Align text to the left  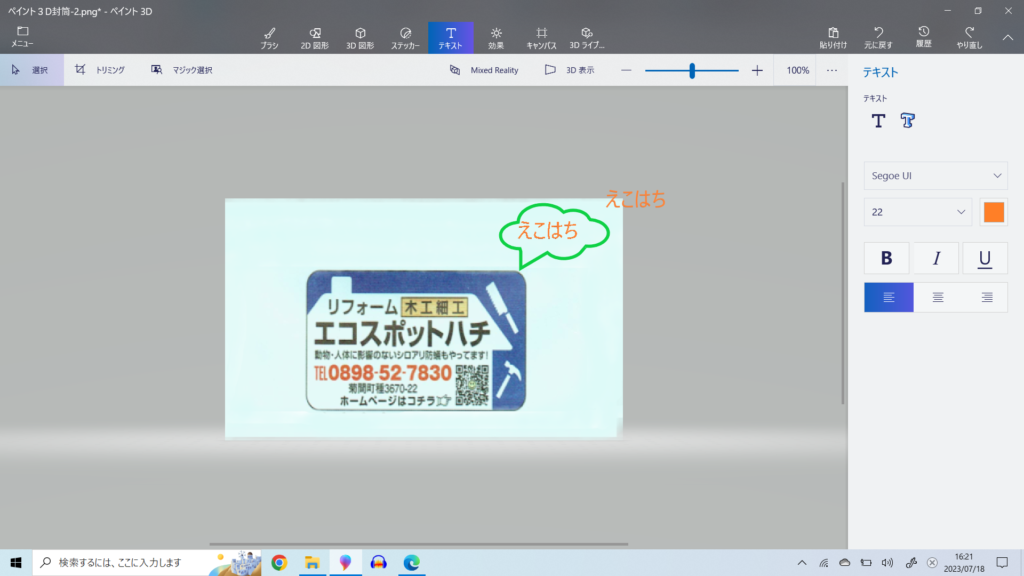point(889,297)
